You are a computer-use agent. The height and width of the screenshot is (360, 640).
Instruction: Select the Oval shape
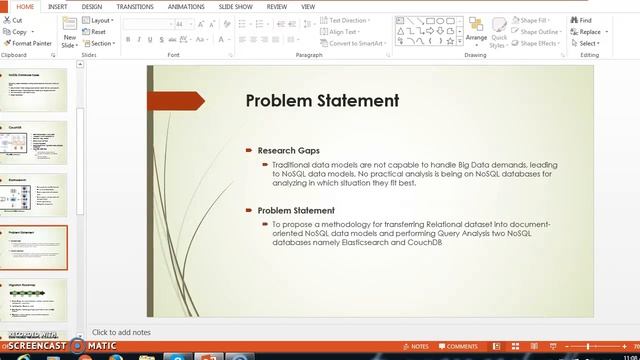pos(440,21)
